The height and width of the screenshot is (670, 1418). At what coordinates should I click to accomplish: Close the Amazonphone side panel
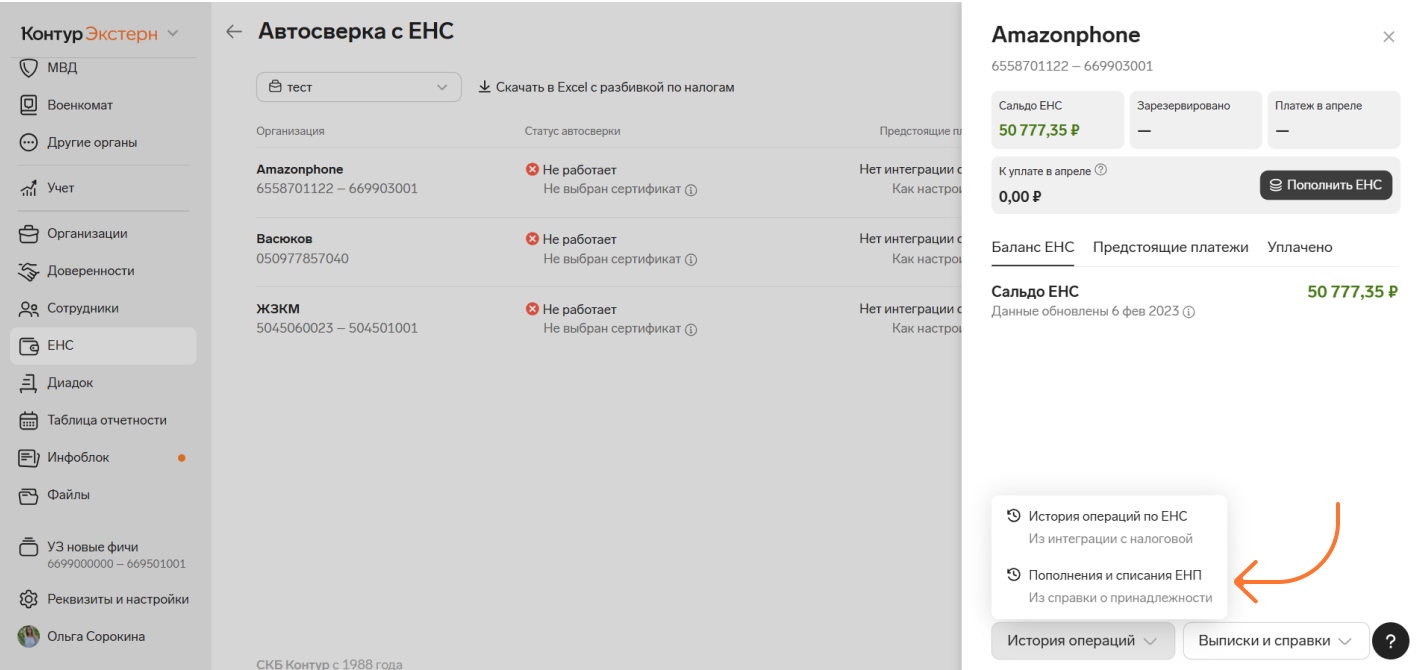click(1388, 37)
